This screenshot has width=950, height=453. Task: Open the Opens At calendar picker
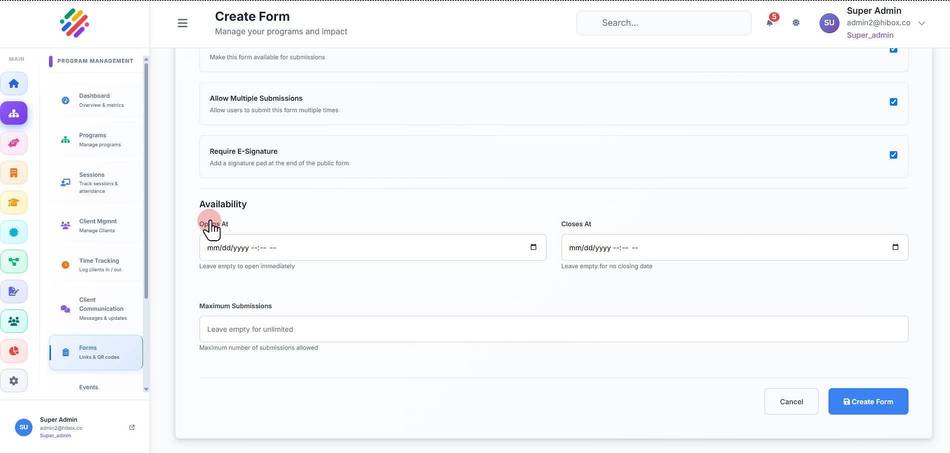[x=533, y=248]
